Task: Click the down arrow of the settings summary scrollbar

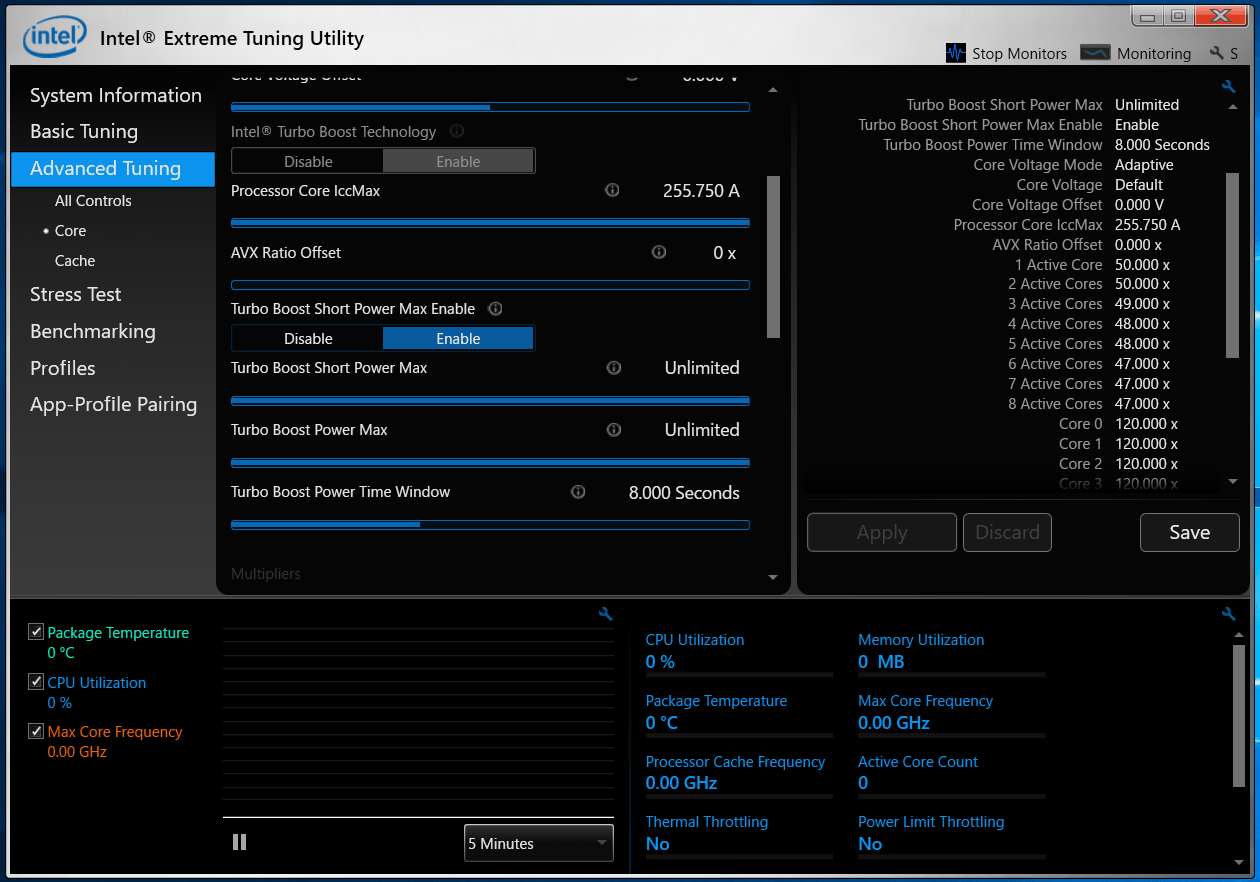Action: tap(1232, 481)
